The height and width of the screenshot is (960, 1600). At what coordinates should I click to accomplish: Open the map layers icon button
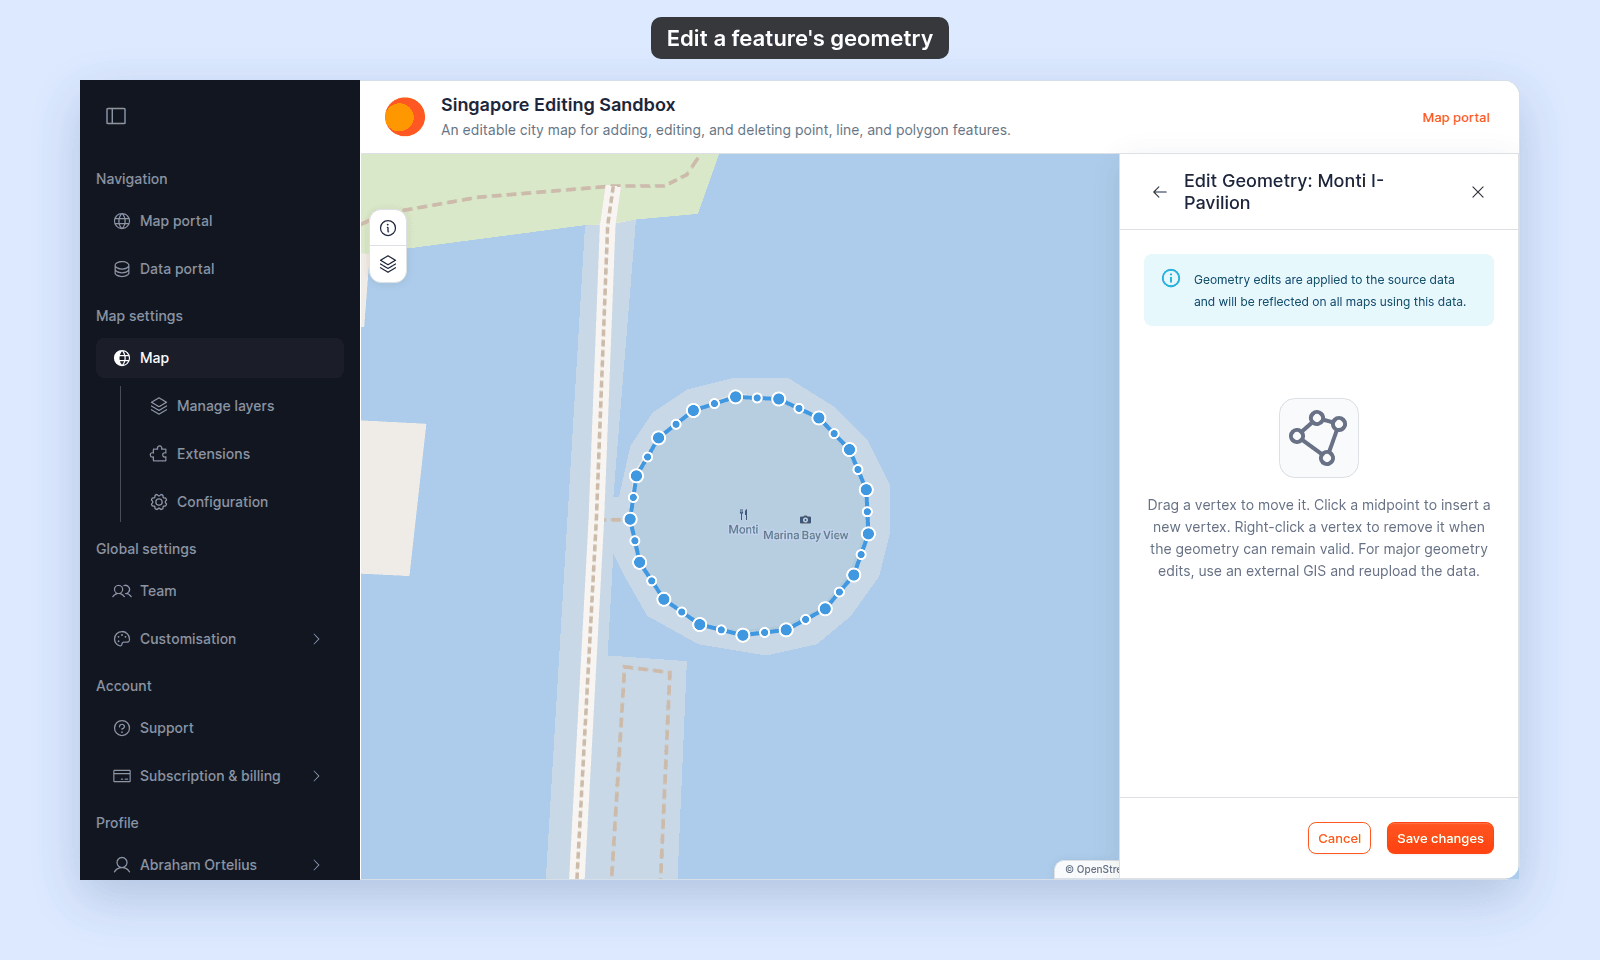(388, 264)
